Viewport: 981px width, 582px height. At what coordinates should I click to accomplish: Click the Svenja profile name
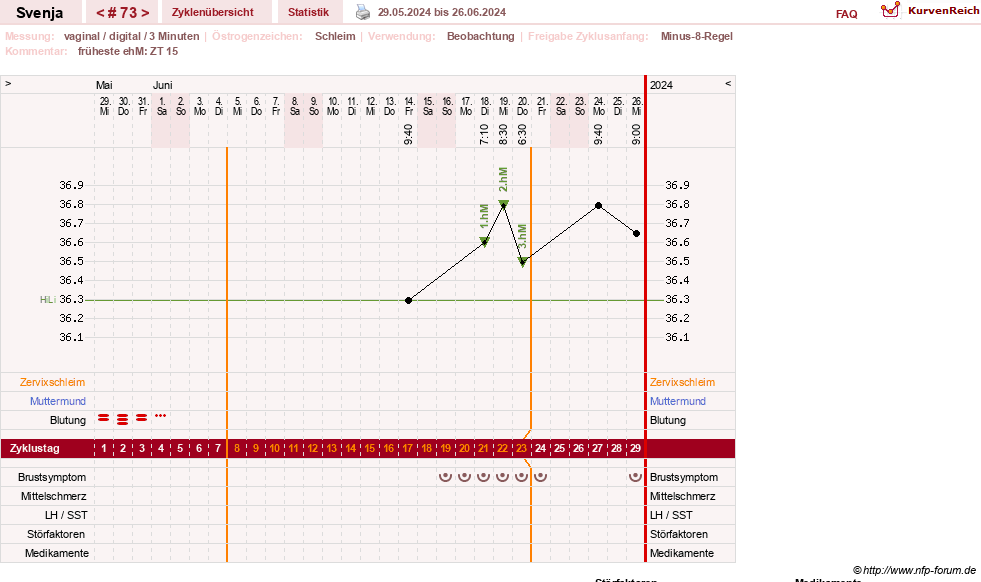click(39, 13)
